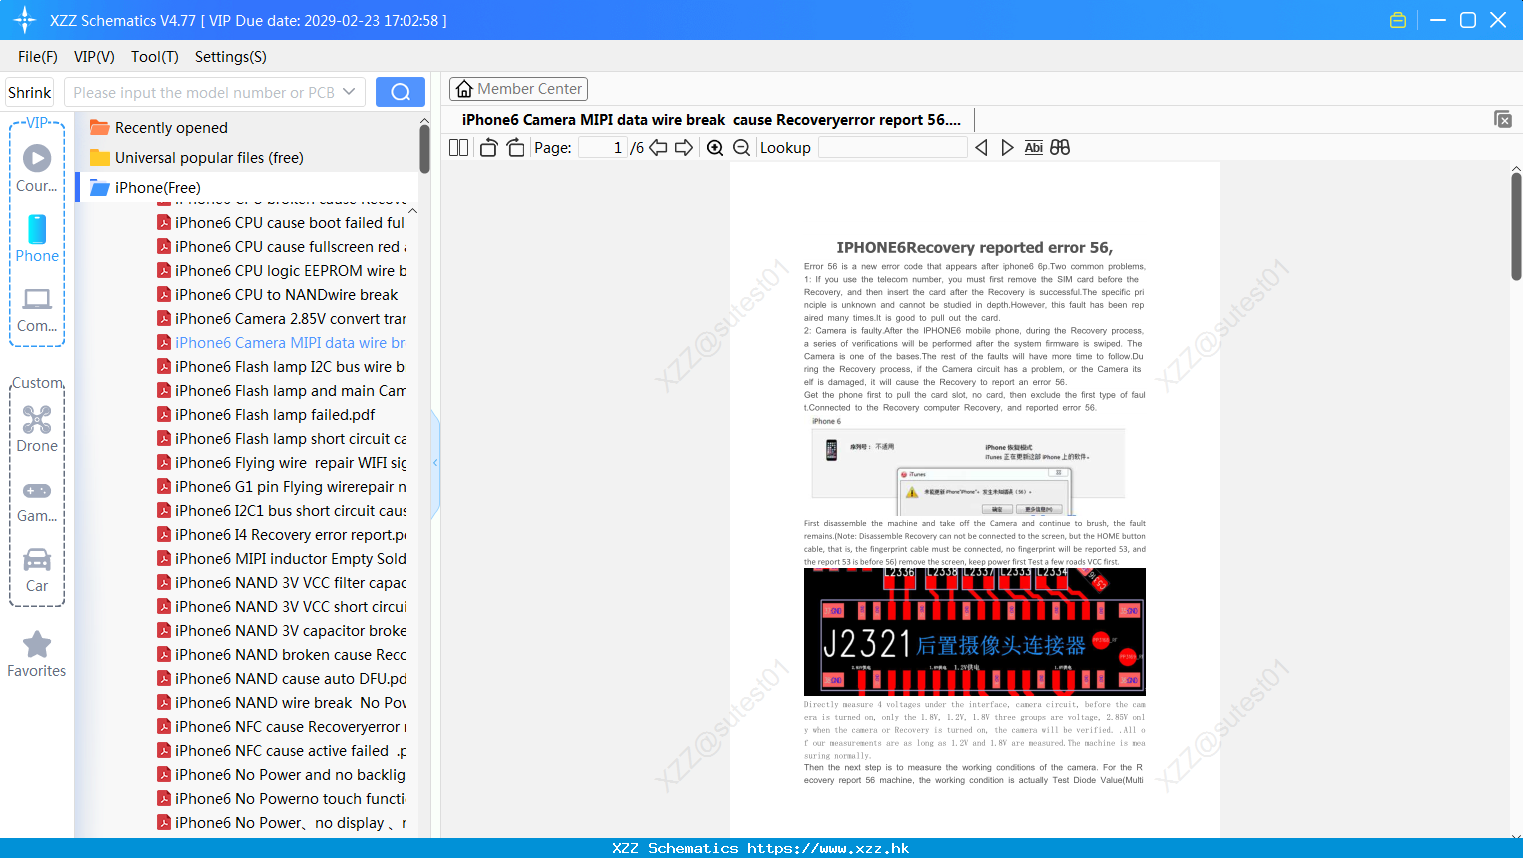Click the model number search box
This screenshot has width=1523, height=858.
tap(204, 92)
